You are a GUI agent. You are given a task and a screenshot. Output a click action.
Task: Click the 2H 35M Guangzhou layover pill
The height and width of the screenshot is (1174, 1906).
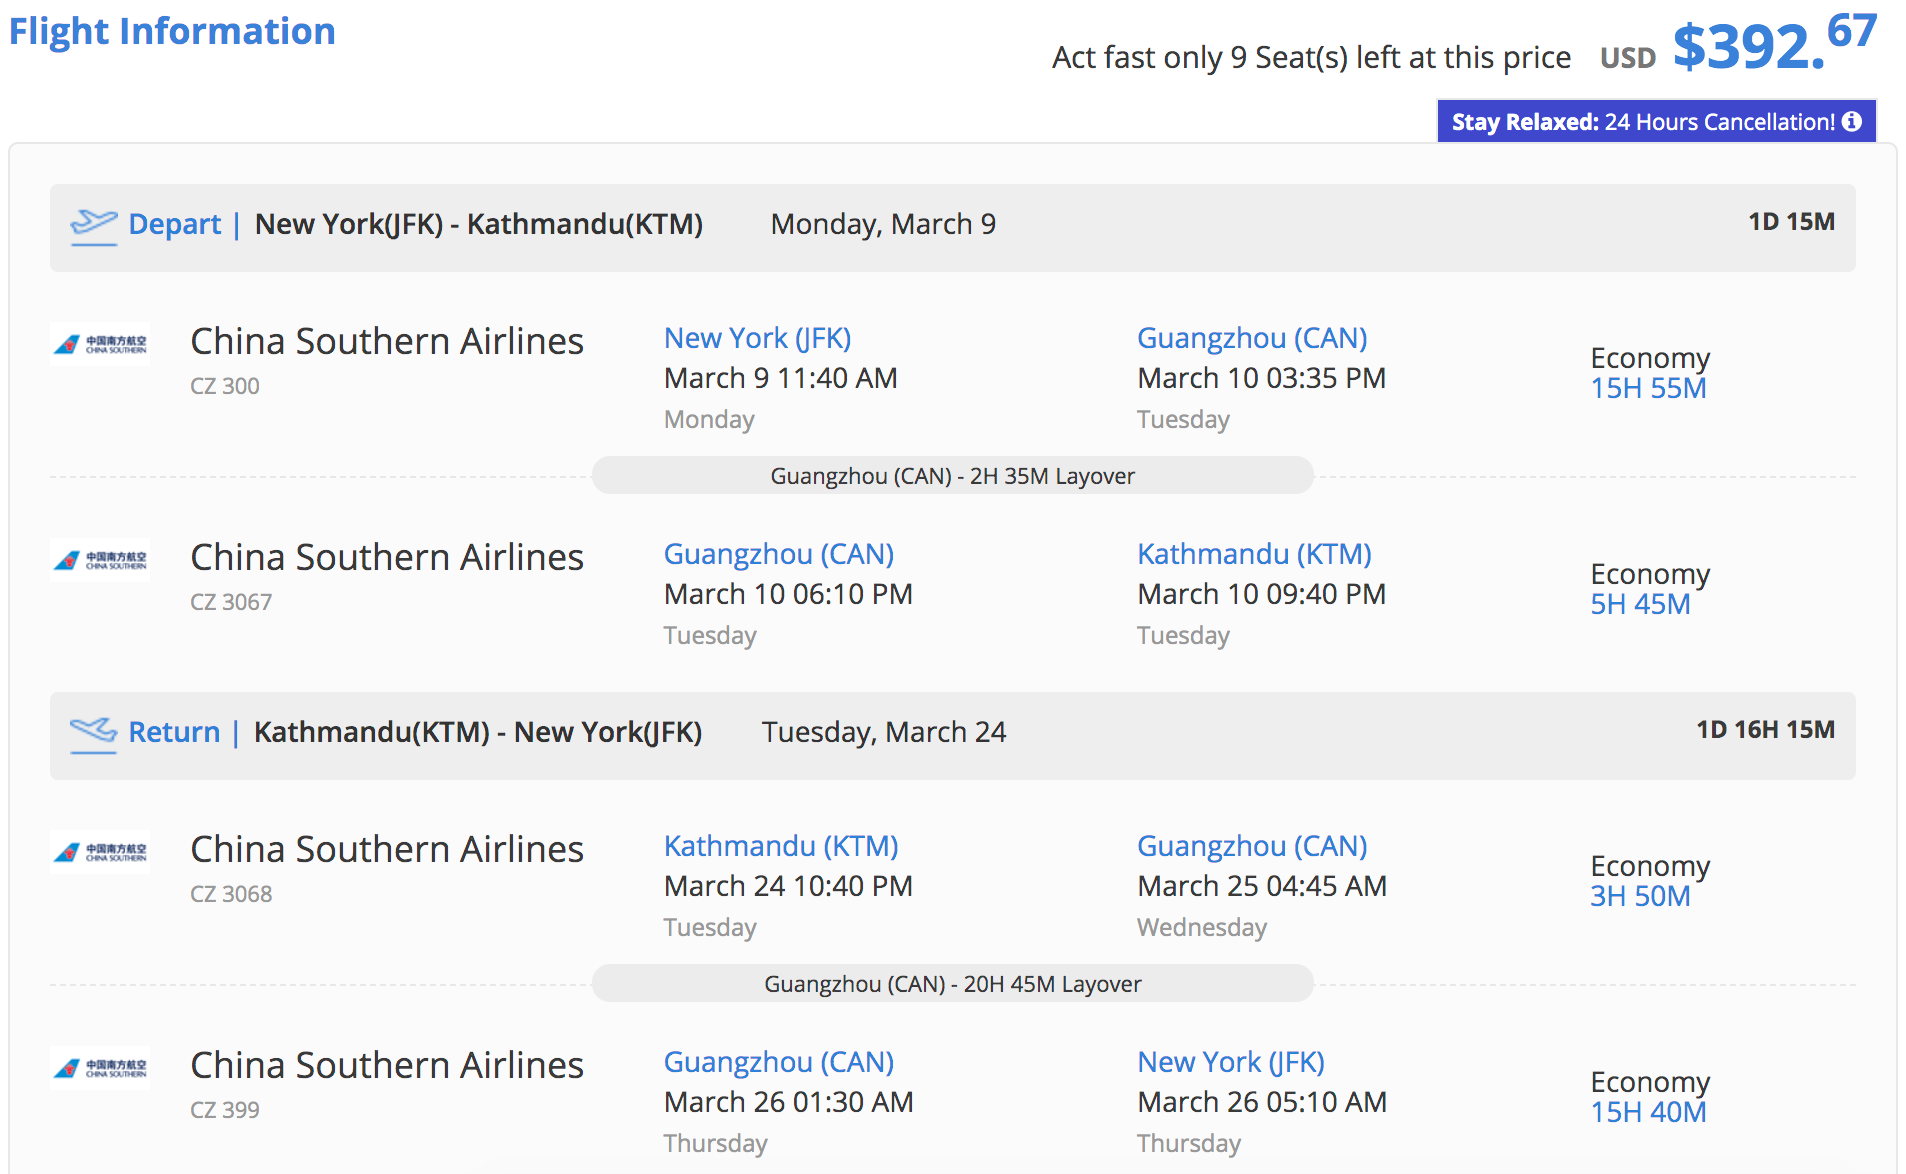952,476
